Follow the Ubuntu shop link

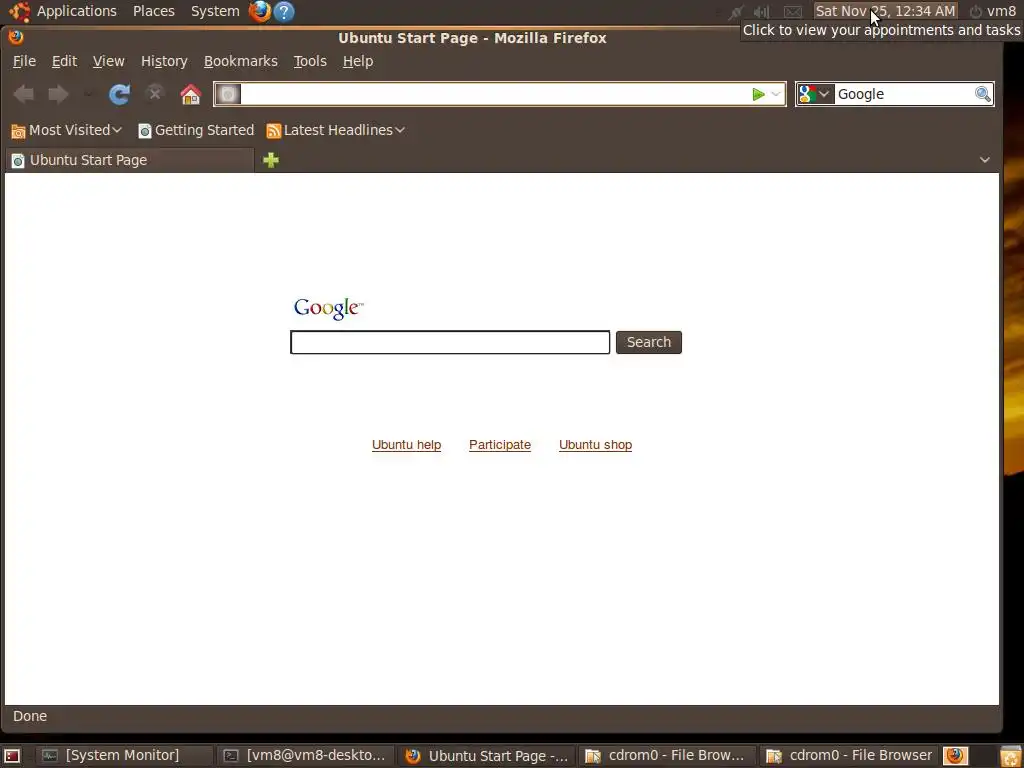pyautogui.click(x=595, y=445)
